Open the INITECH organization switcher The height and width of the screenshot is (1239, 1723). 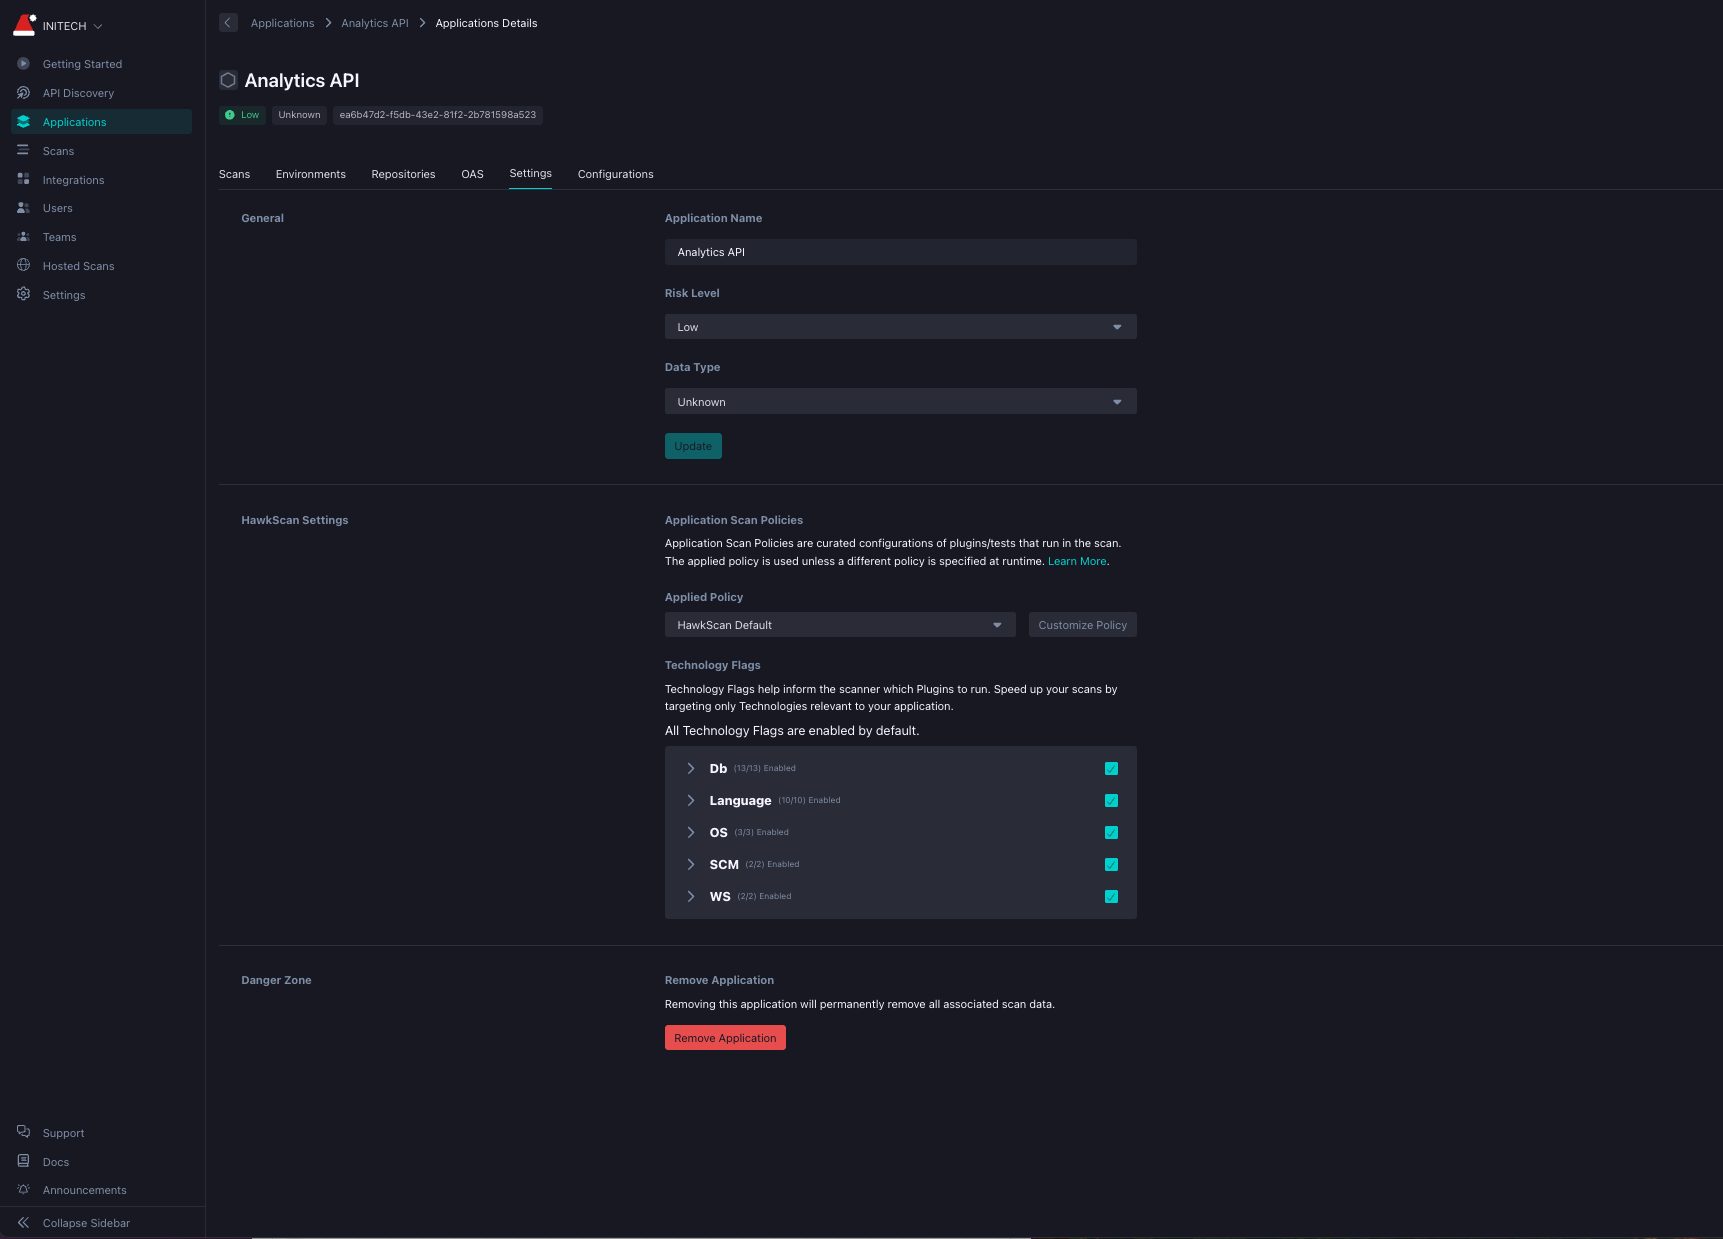65,26
